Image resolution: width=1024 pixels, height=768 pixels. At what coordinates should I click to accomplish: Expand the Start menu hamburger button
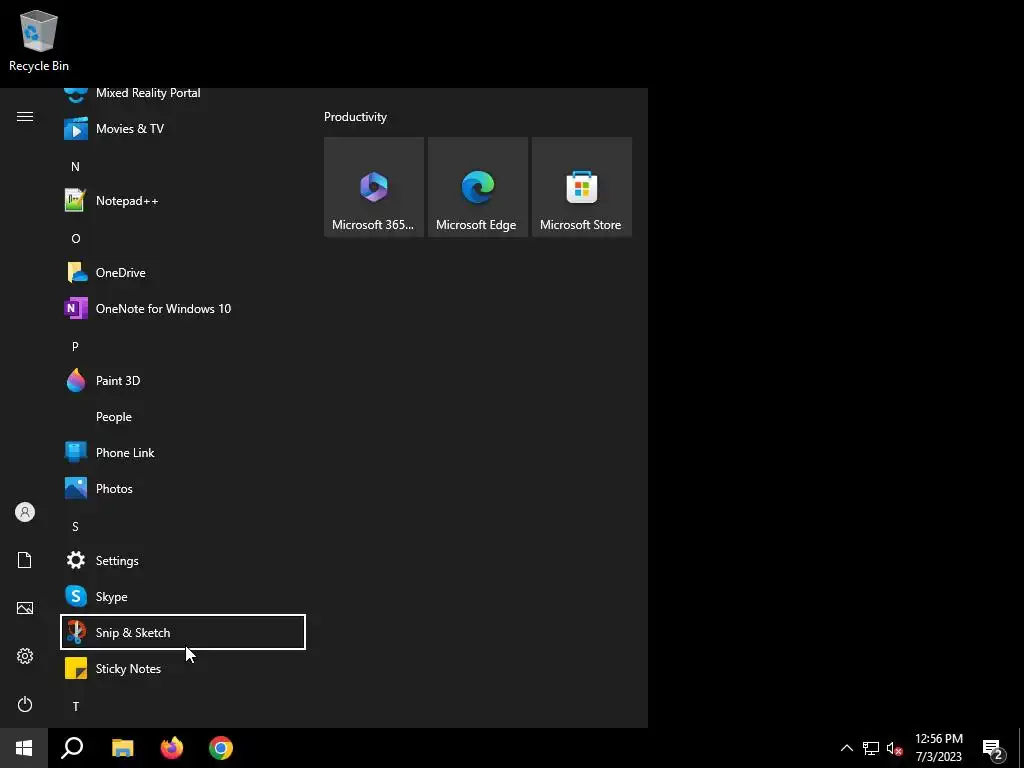[25, 116]
